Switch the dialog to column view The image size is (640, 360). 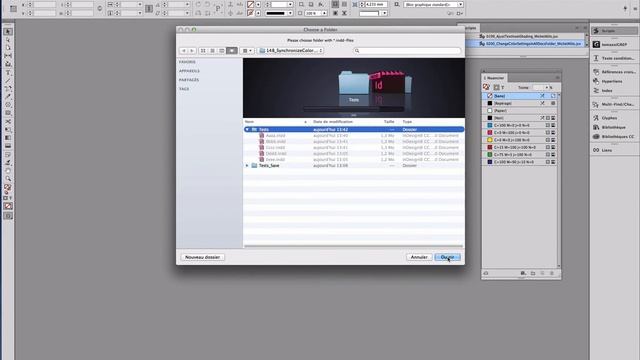(222, 51)
